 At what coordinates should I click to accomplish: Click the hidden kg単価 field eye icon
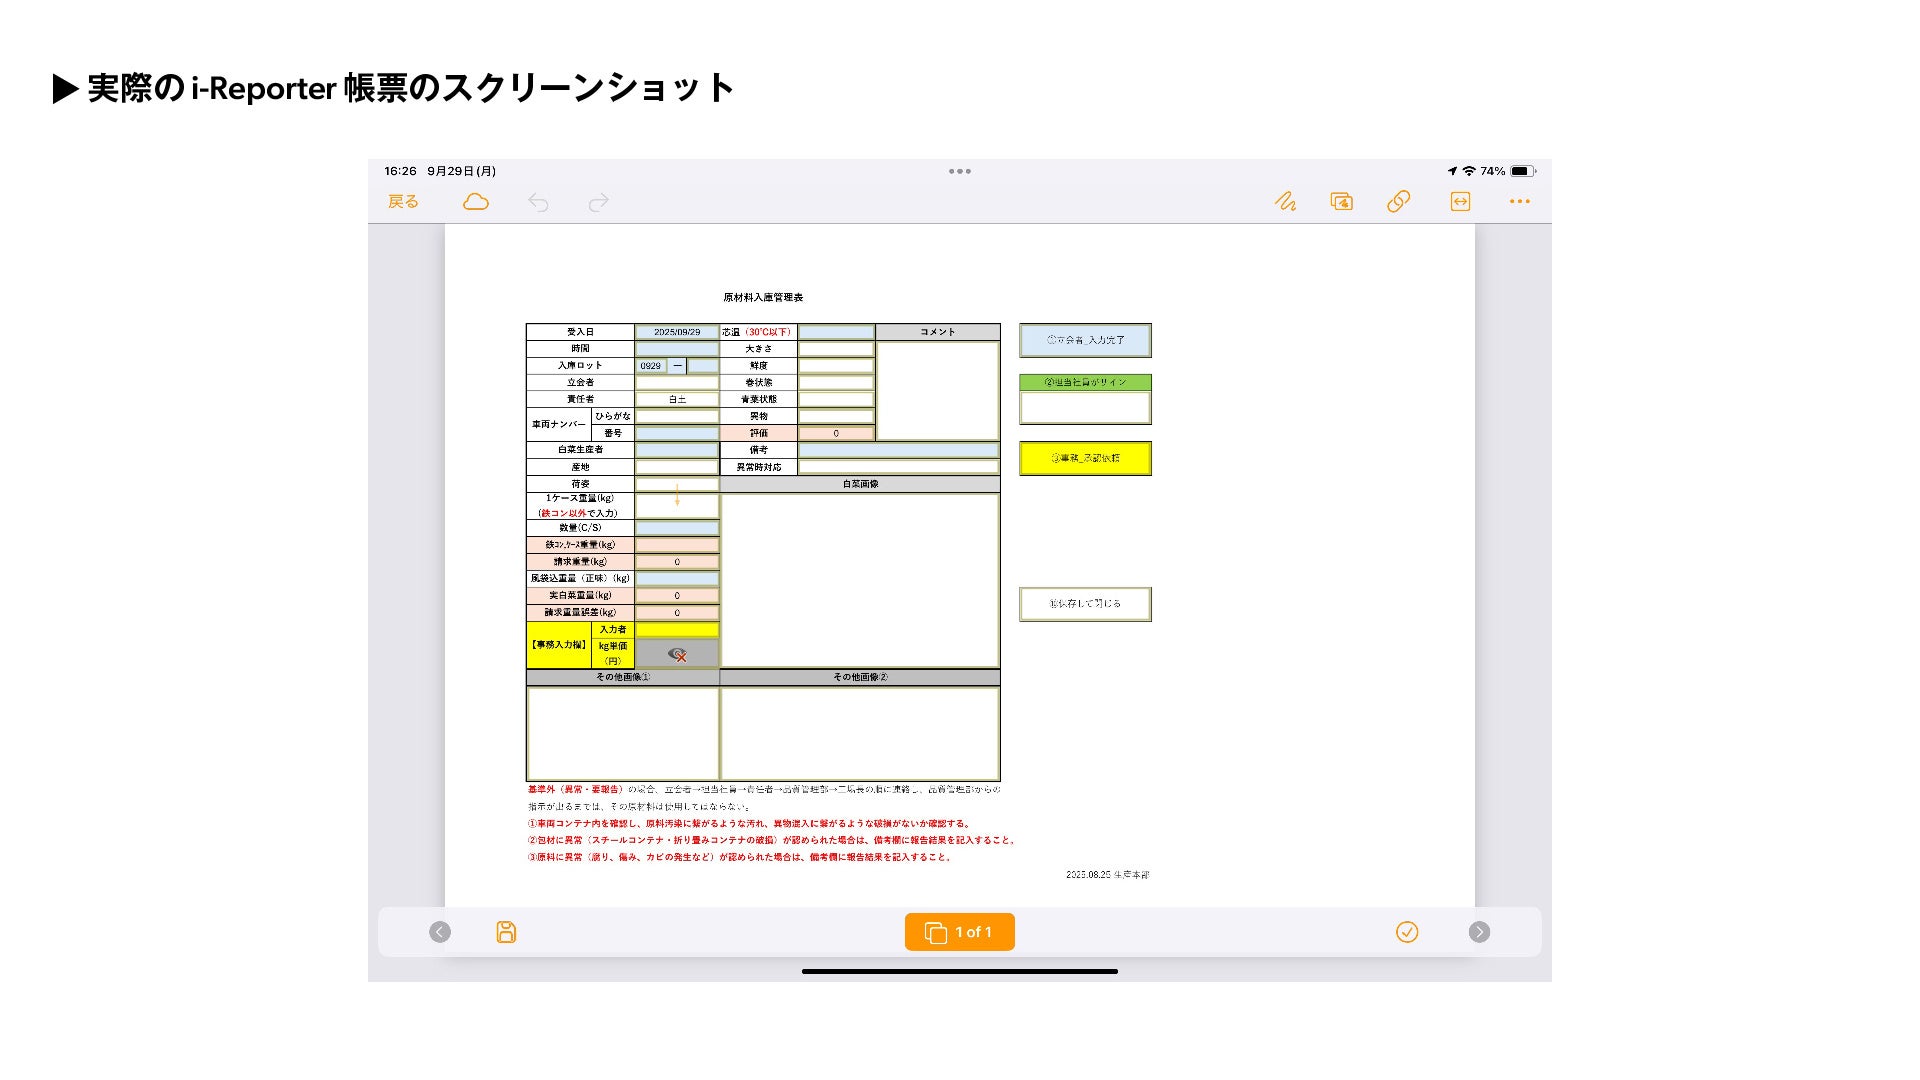(x=677, y=654)
